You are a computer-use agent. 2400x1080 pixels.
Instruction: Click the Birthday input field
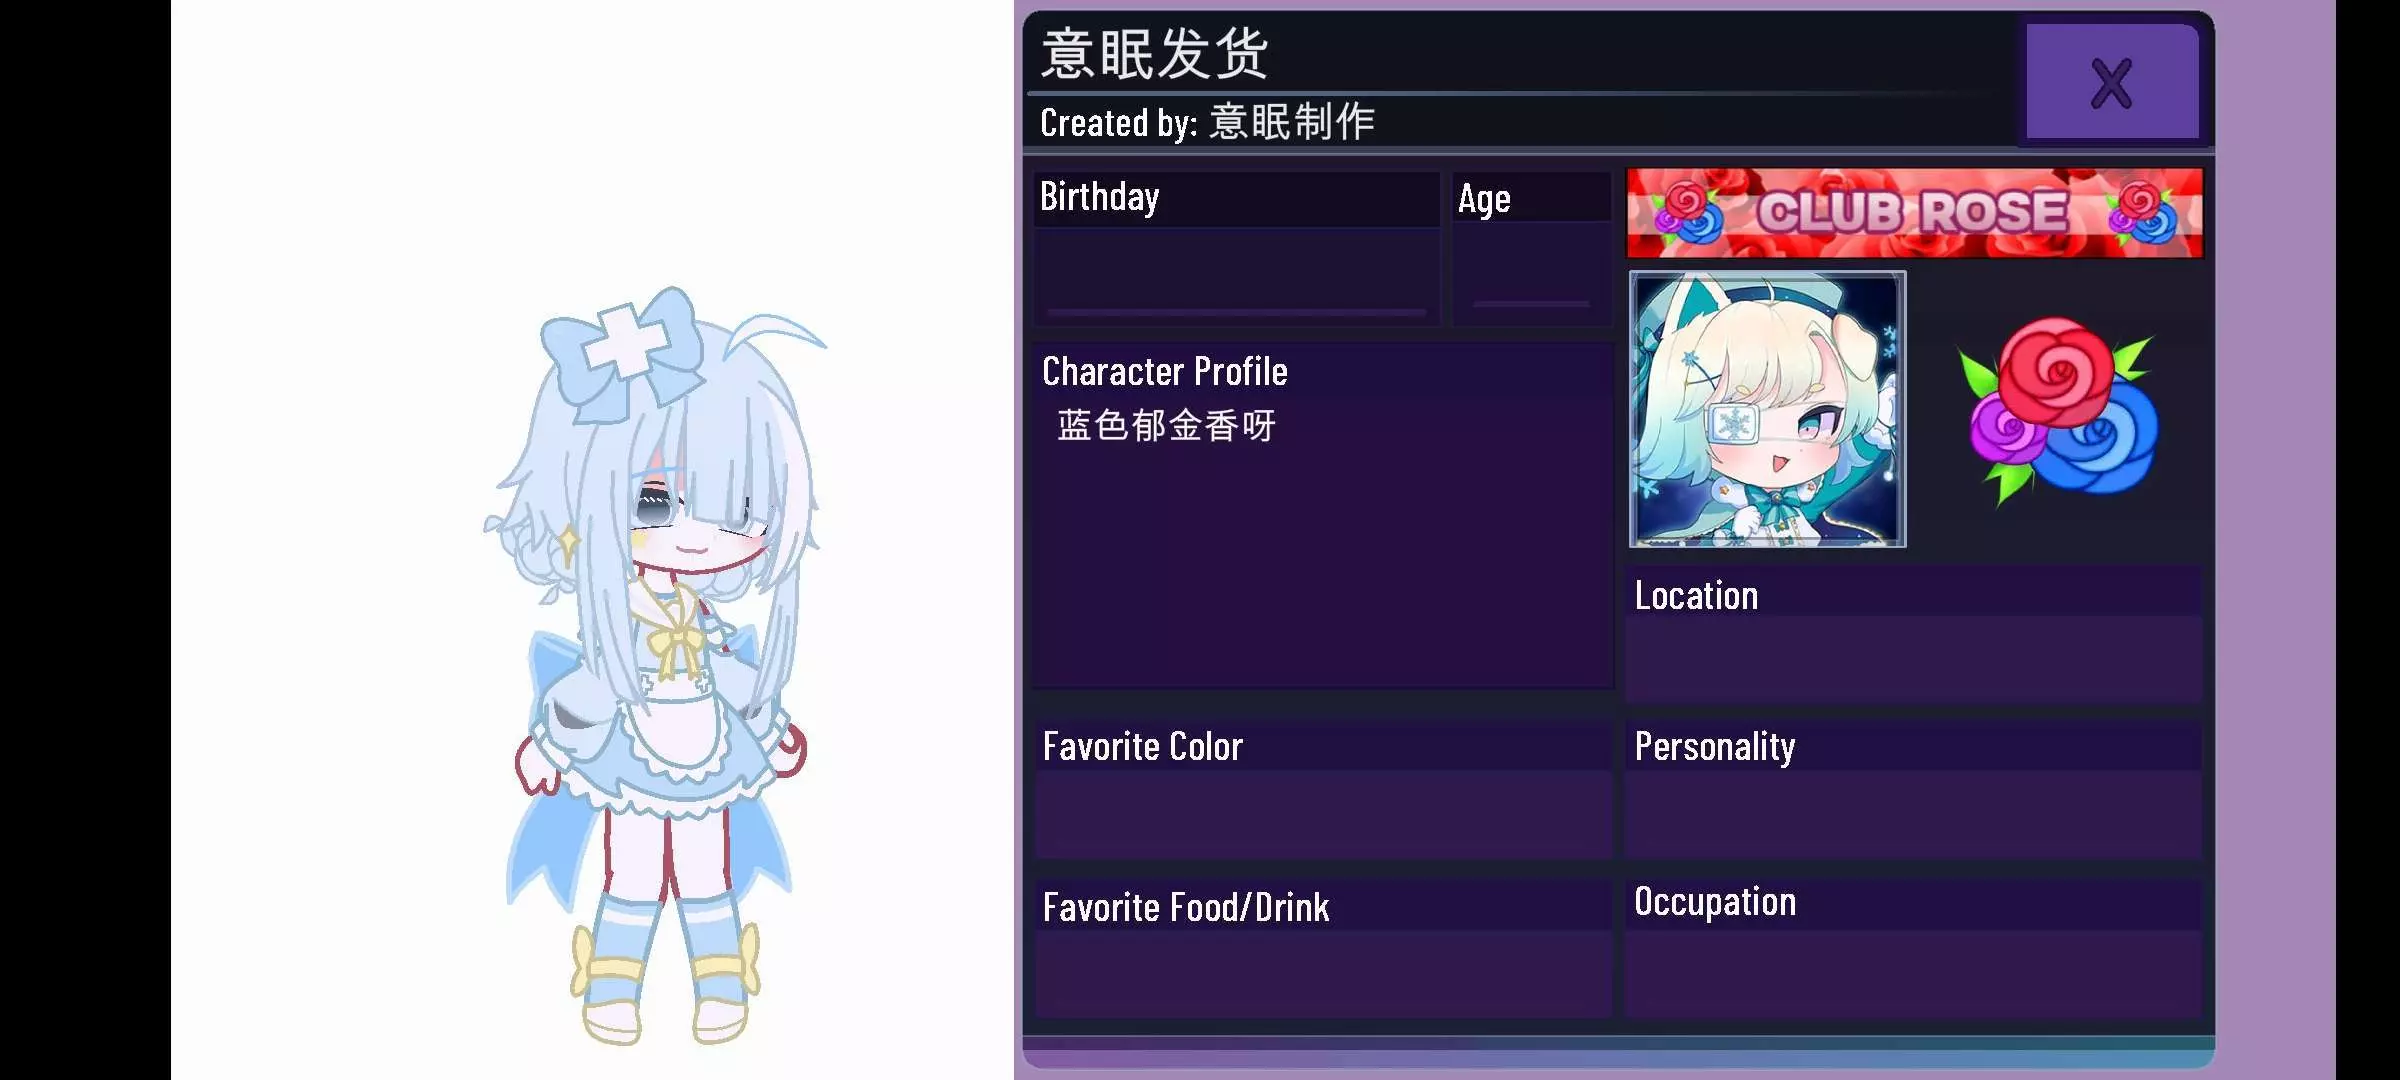click(1236, 273)
